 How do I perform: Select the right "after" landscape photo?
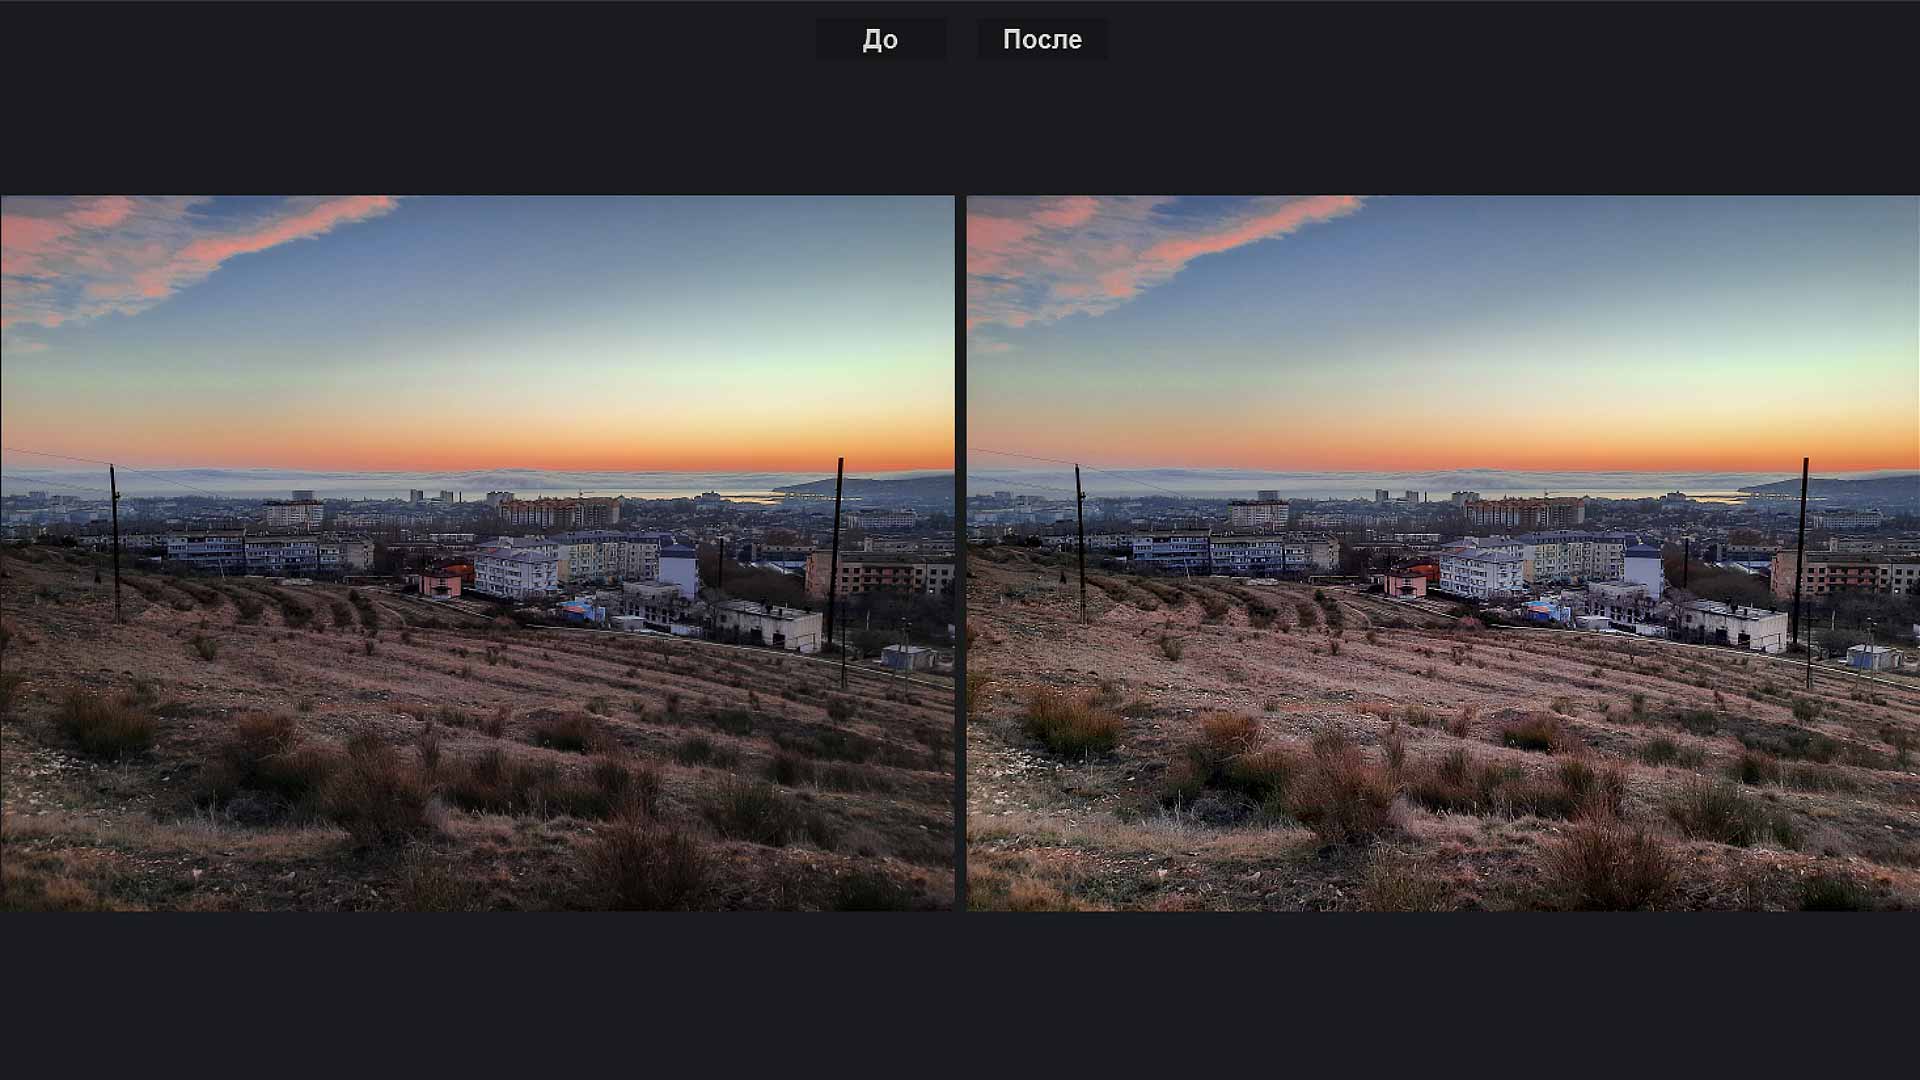pyautogui.click(x=1443, y=553)
